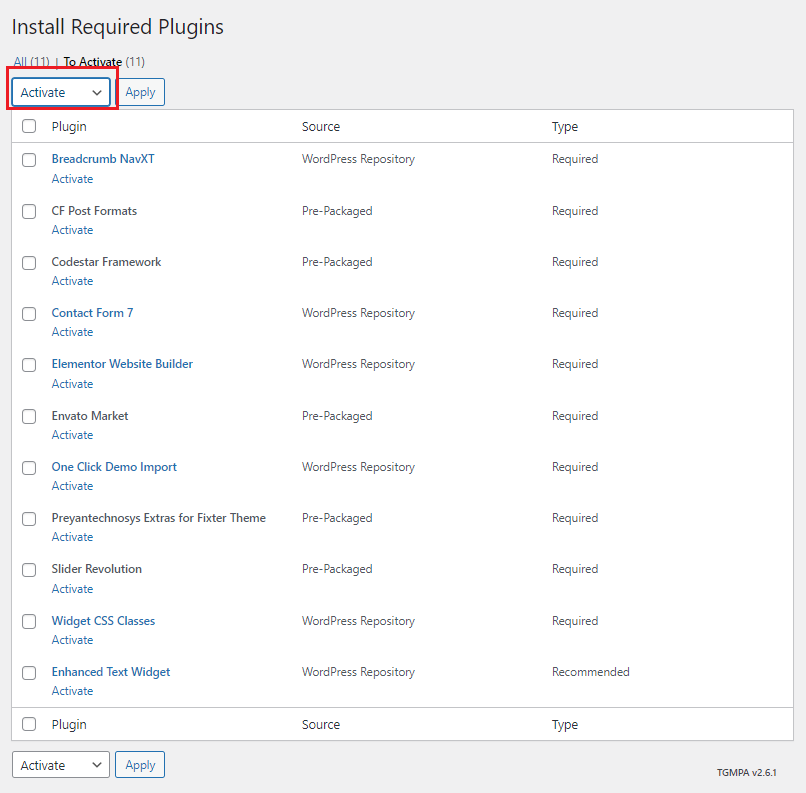Screen dimensions: 806x793
Task: Click WordPress Repository source for Breadcrumb NavXT
Action: pos(358,159)
